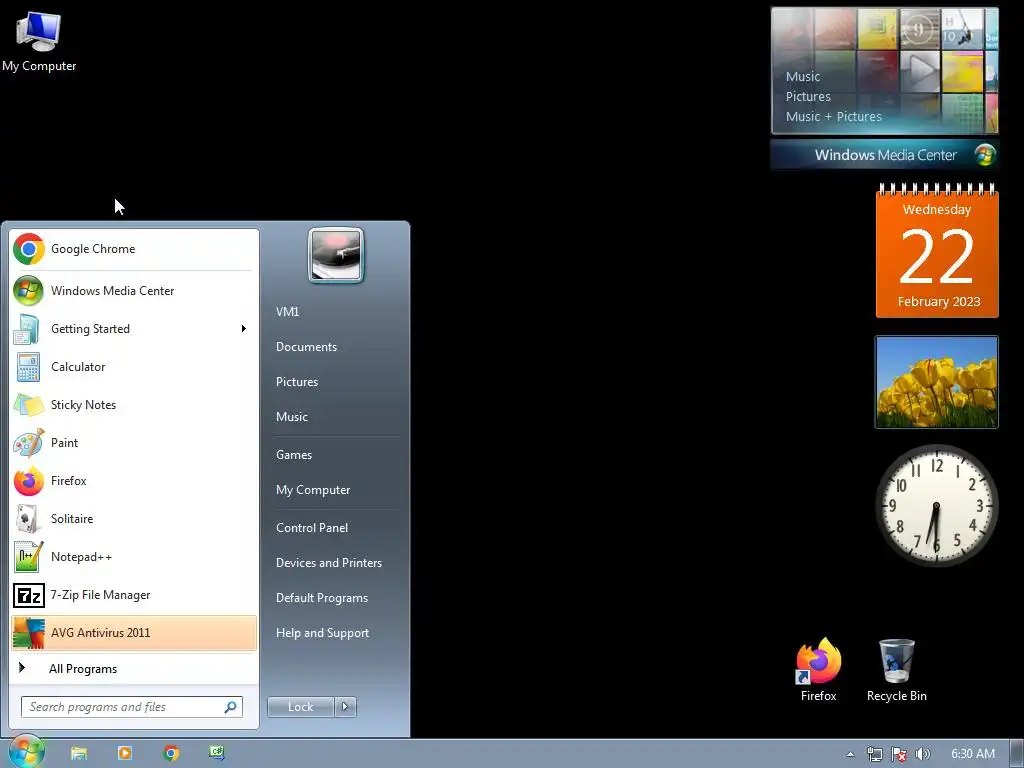
Task: Click the Start orb button
Action: [26, 752]
